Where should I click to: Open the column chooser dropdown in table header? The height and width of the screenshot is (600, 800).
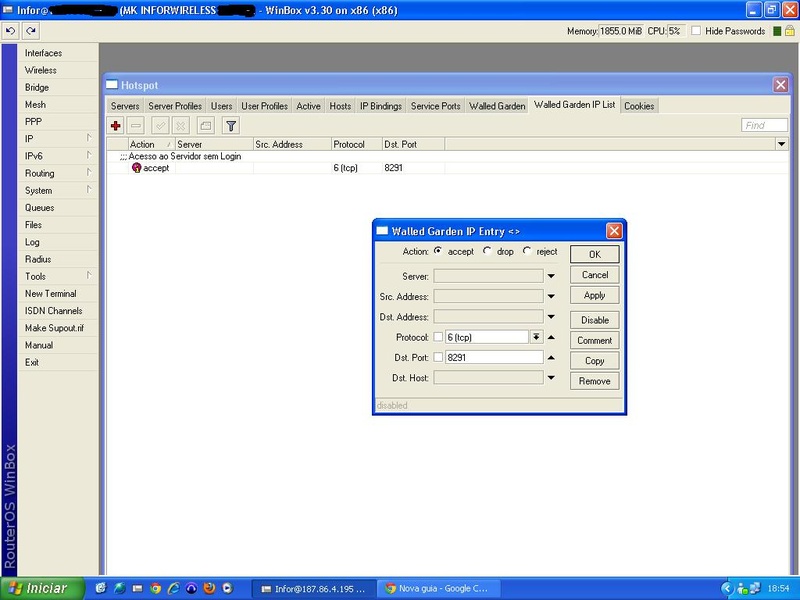point(782,144)
